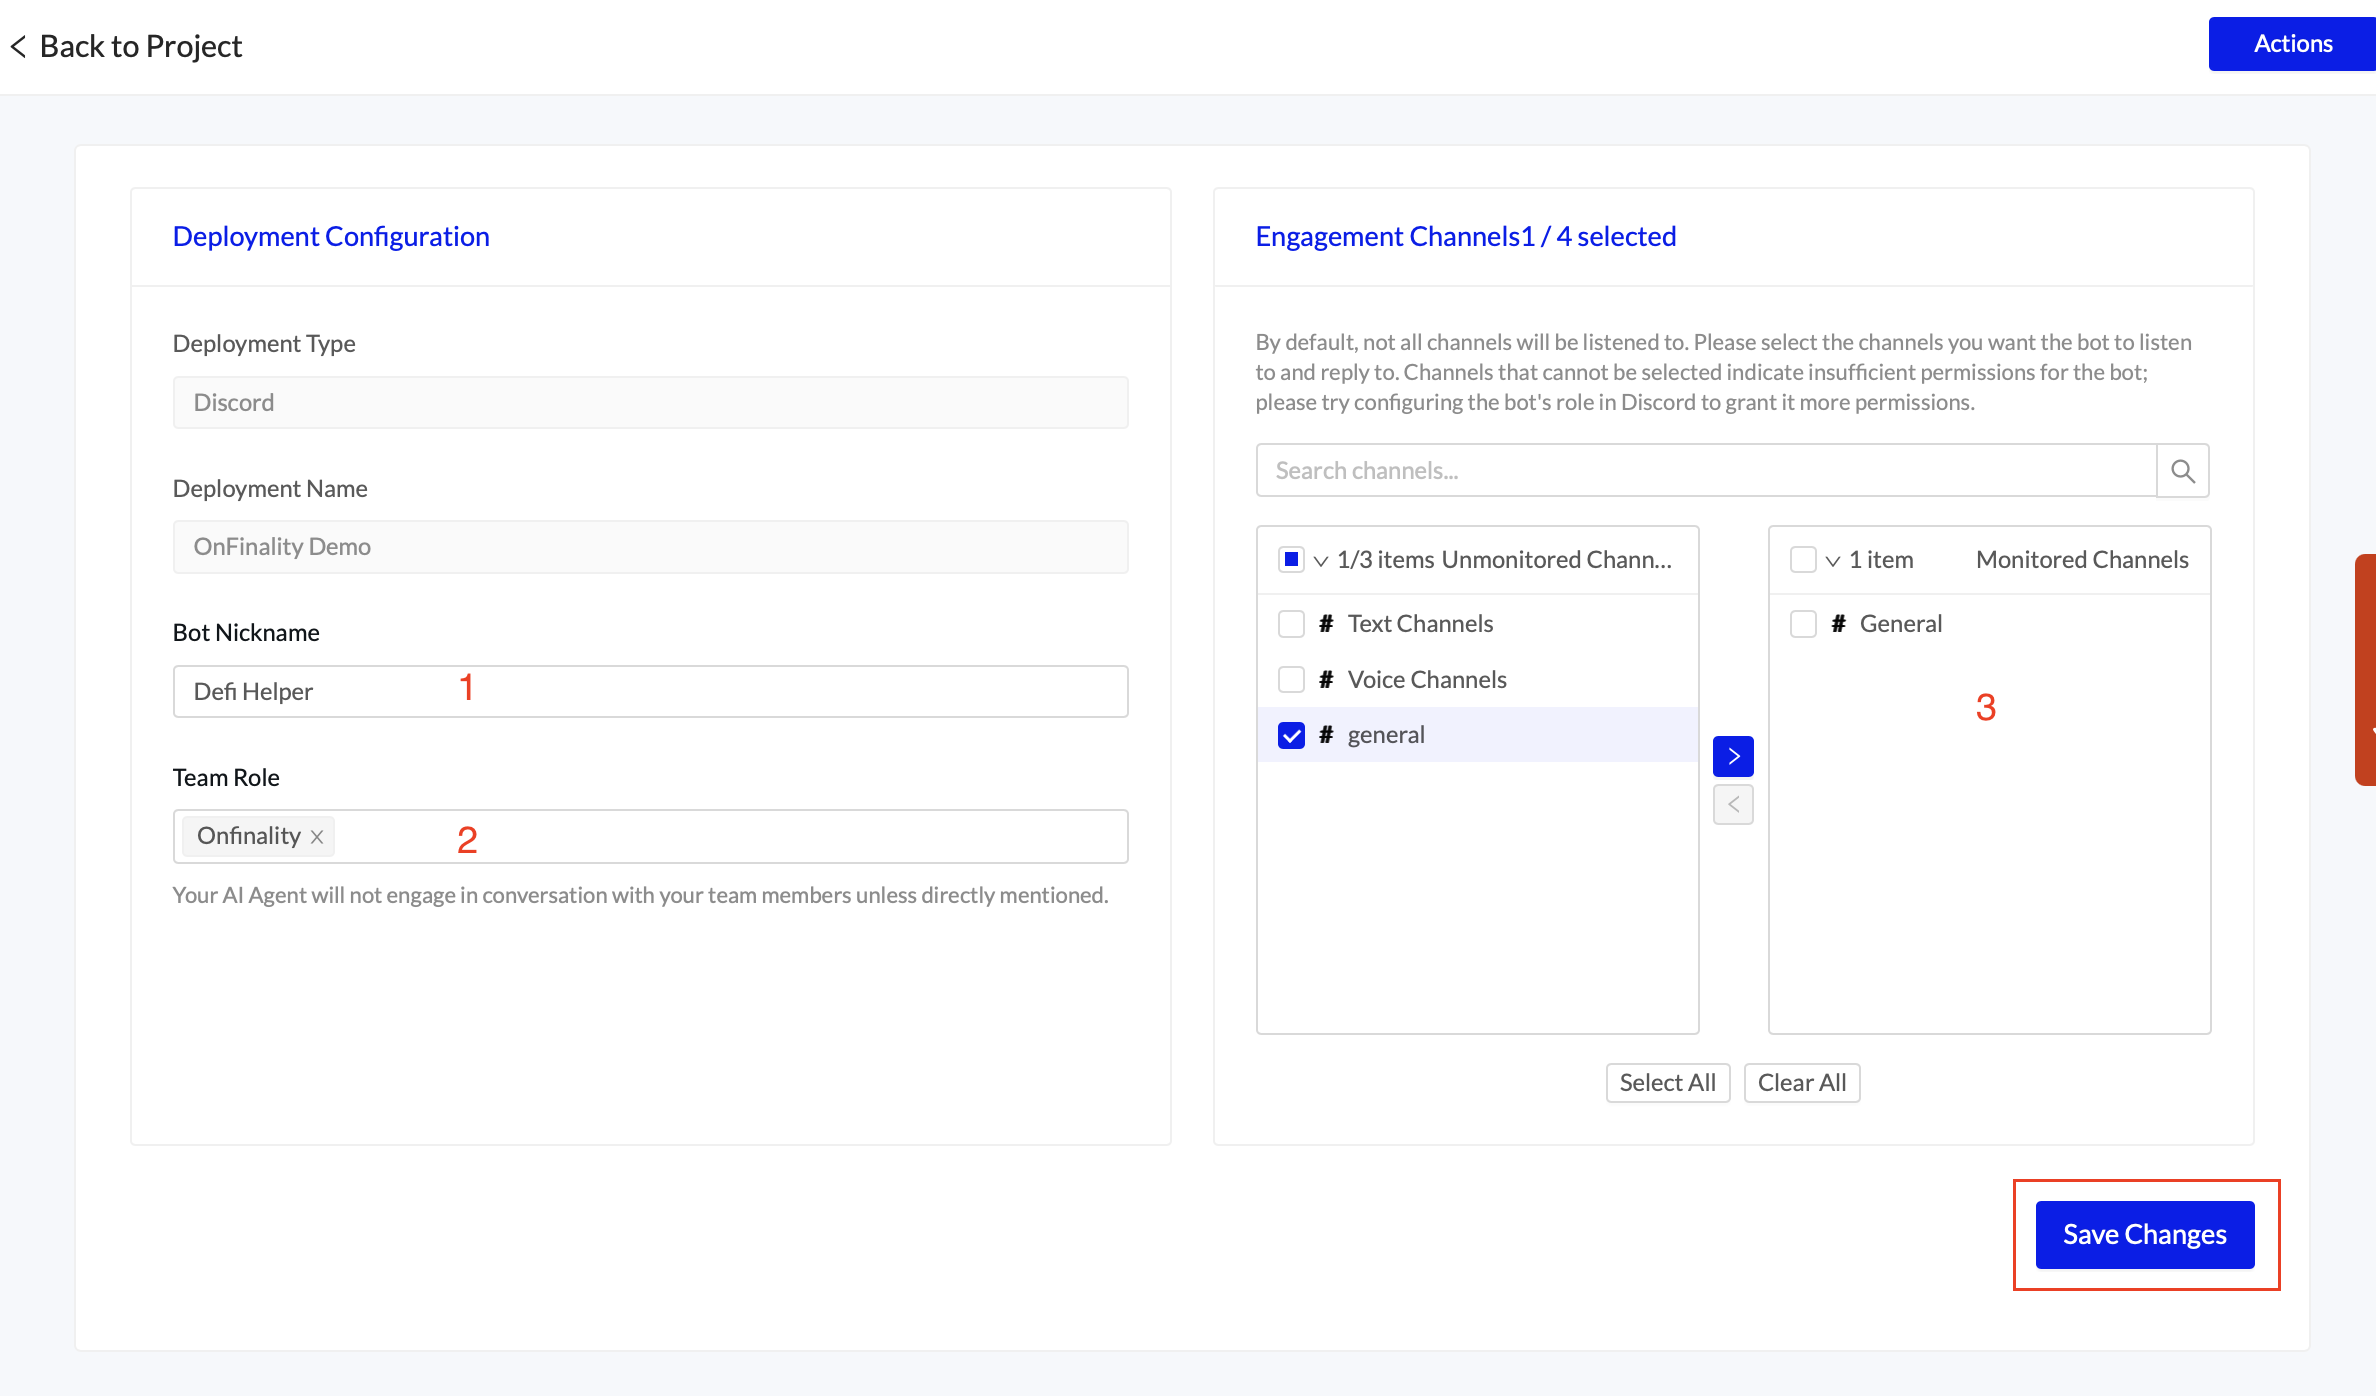Click the Bot Nickname input field
The height and width of the screenshot is (1396, 2376).
tap(650, 691)
